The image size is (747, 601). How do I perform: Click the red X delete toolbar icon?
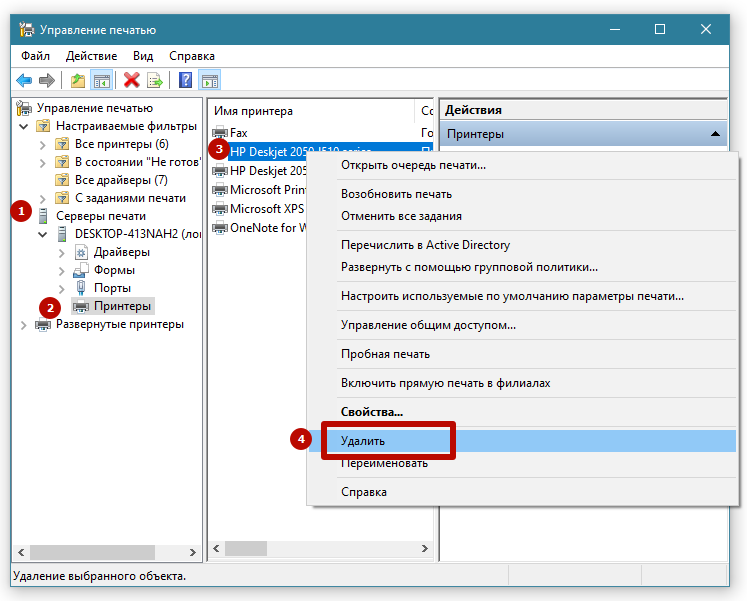(131, 80)
